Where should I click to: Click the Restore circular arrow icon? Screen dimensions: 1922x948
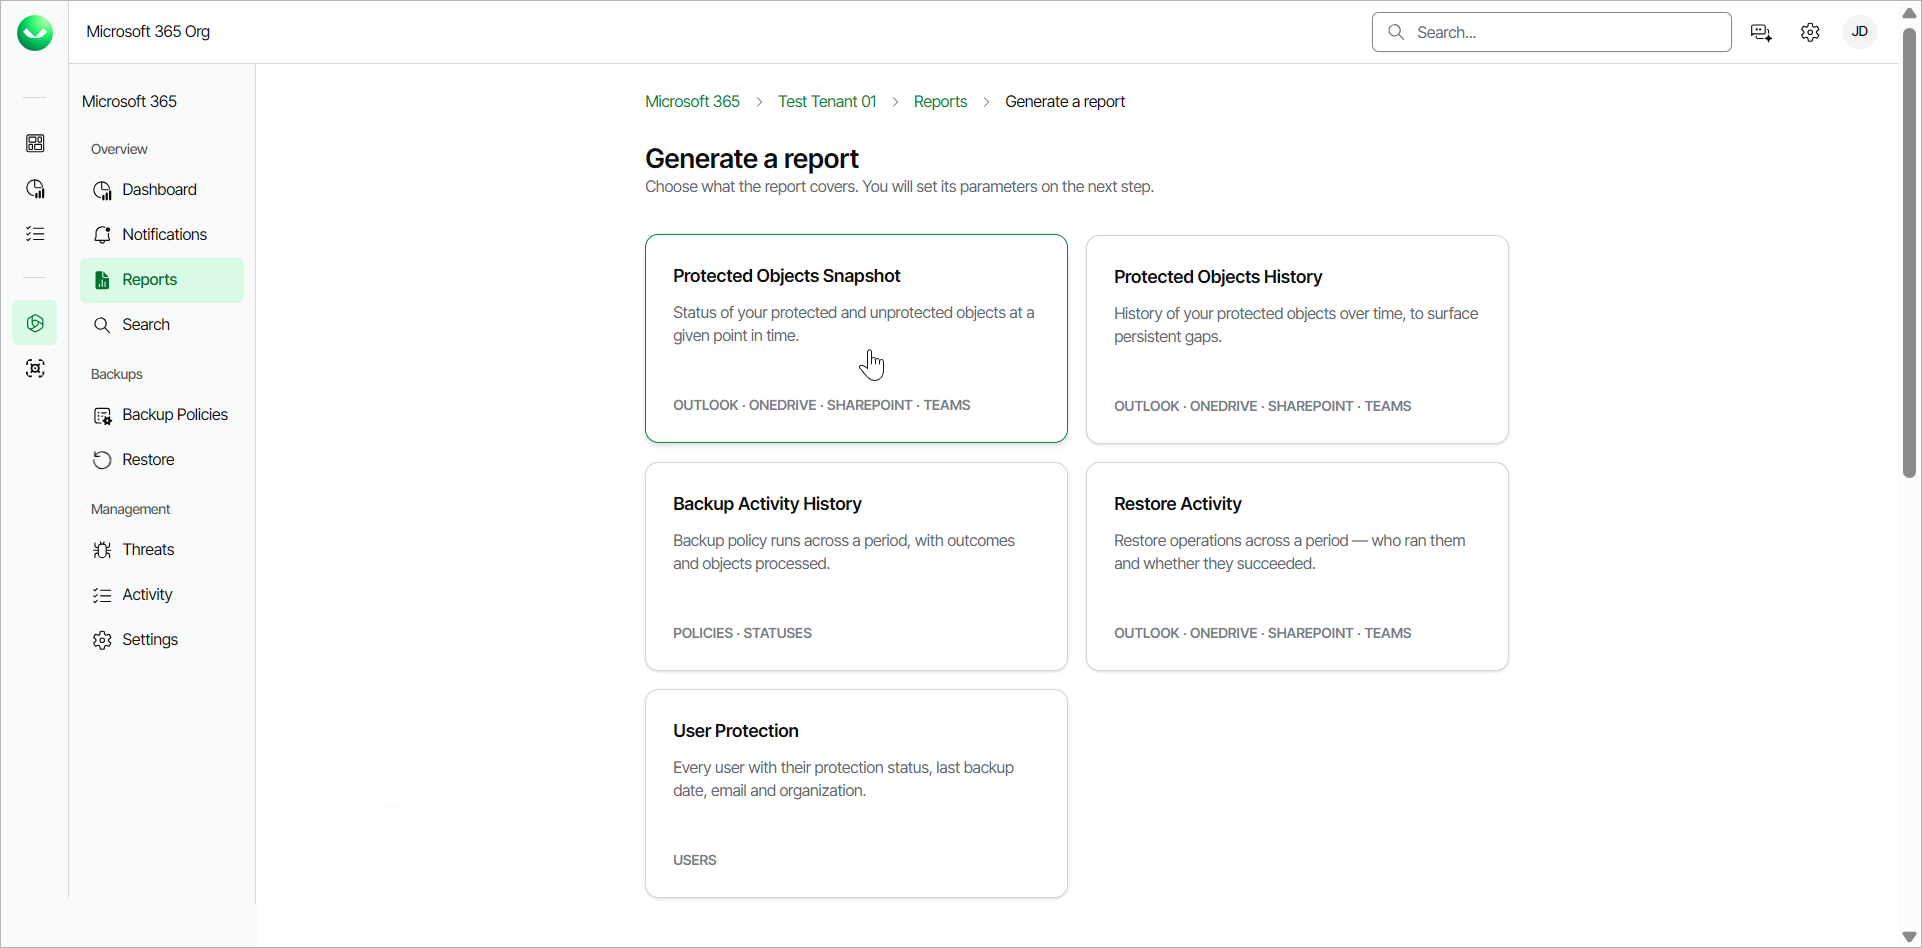(102, 460)
